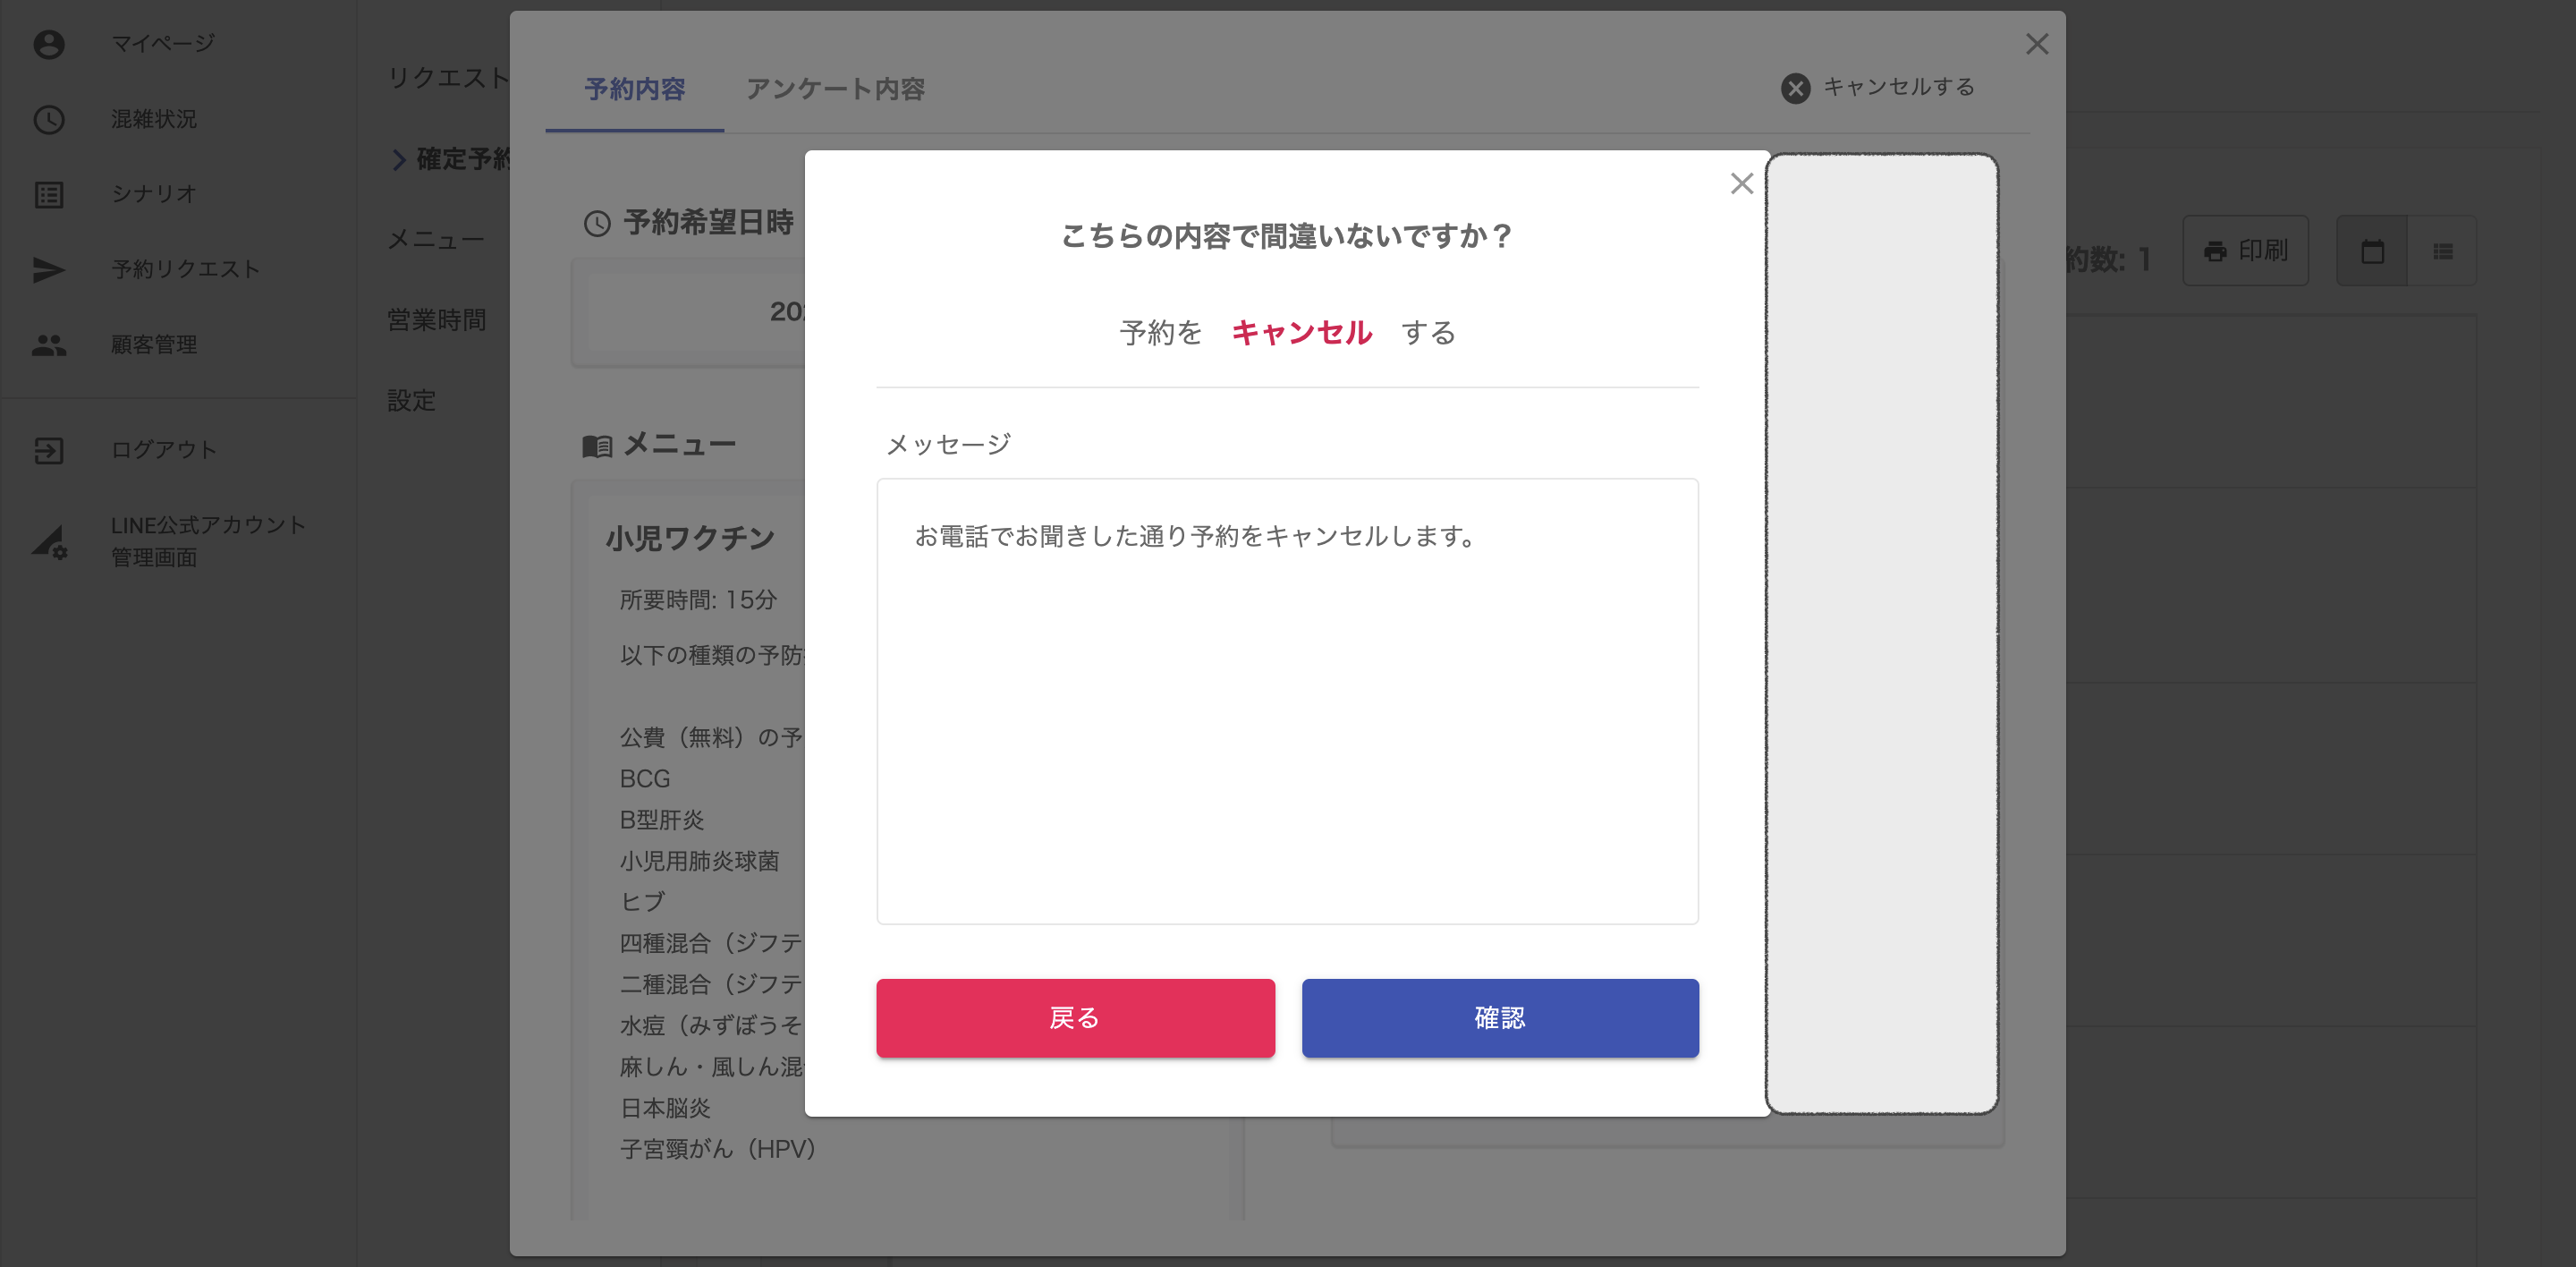2576x1267 pixels.
Task: Close the confirmation dialog with X
Action: 1741,183
